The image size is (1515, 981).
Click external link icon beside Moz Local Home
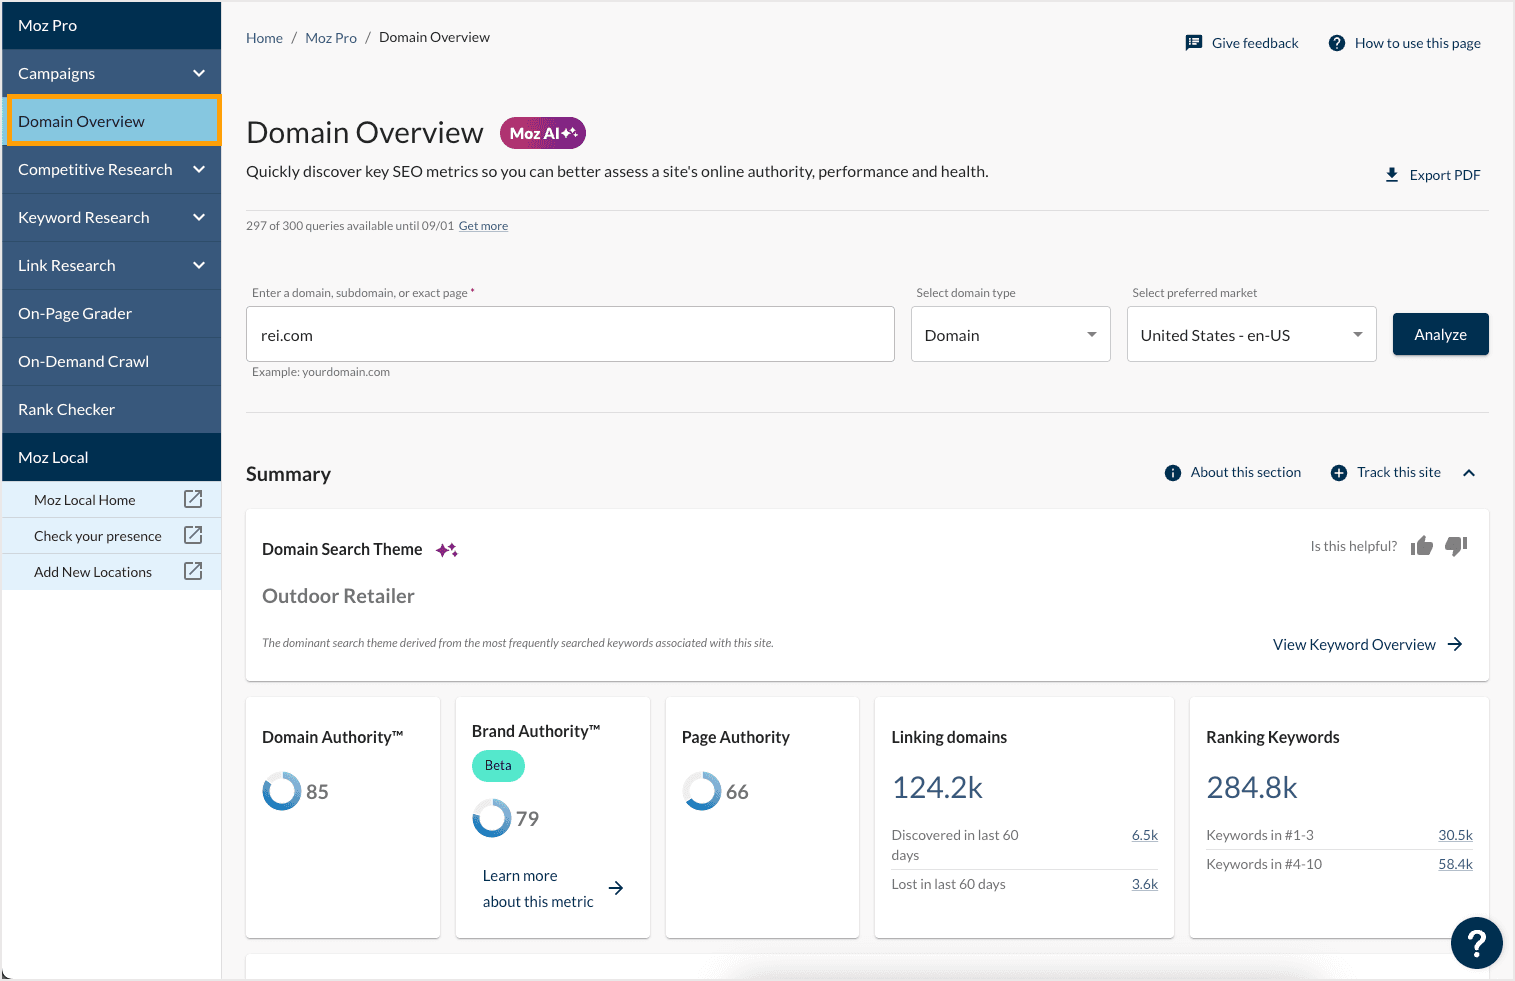[x=193, y=499]
